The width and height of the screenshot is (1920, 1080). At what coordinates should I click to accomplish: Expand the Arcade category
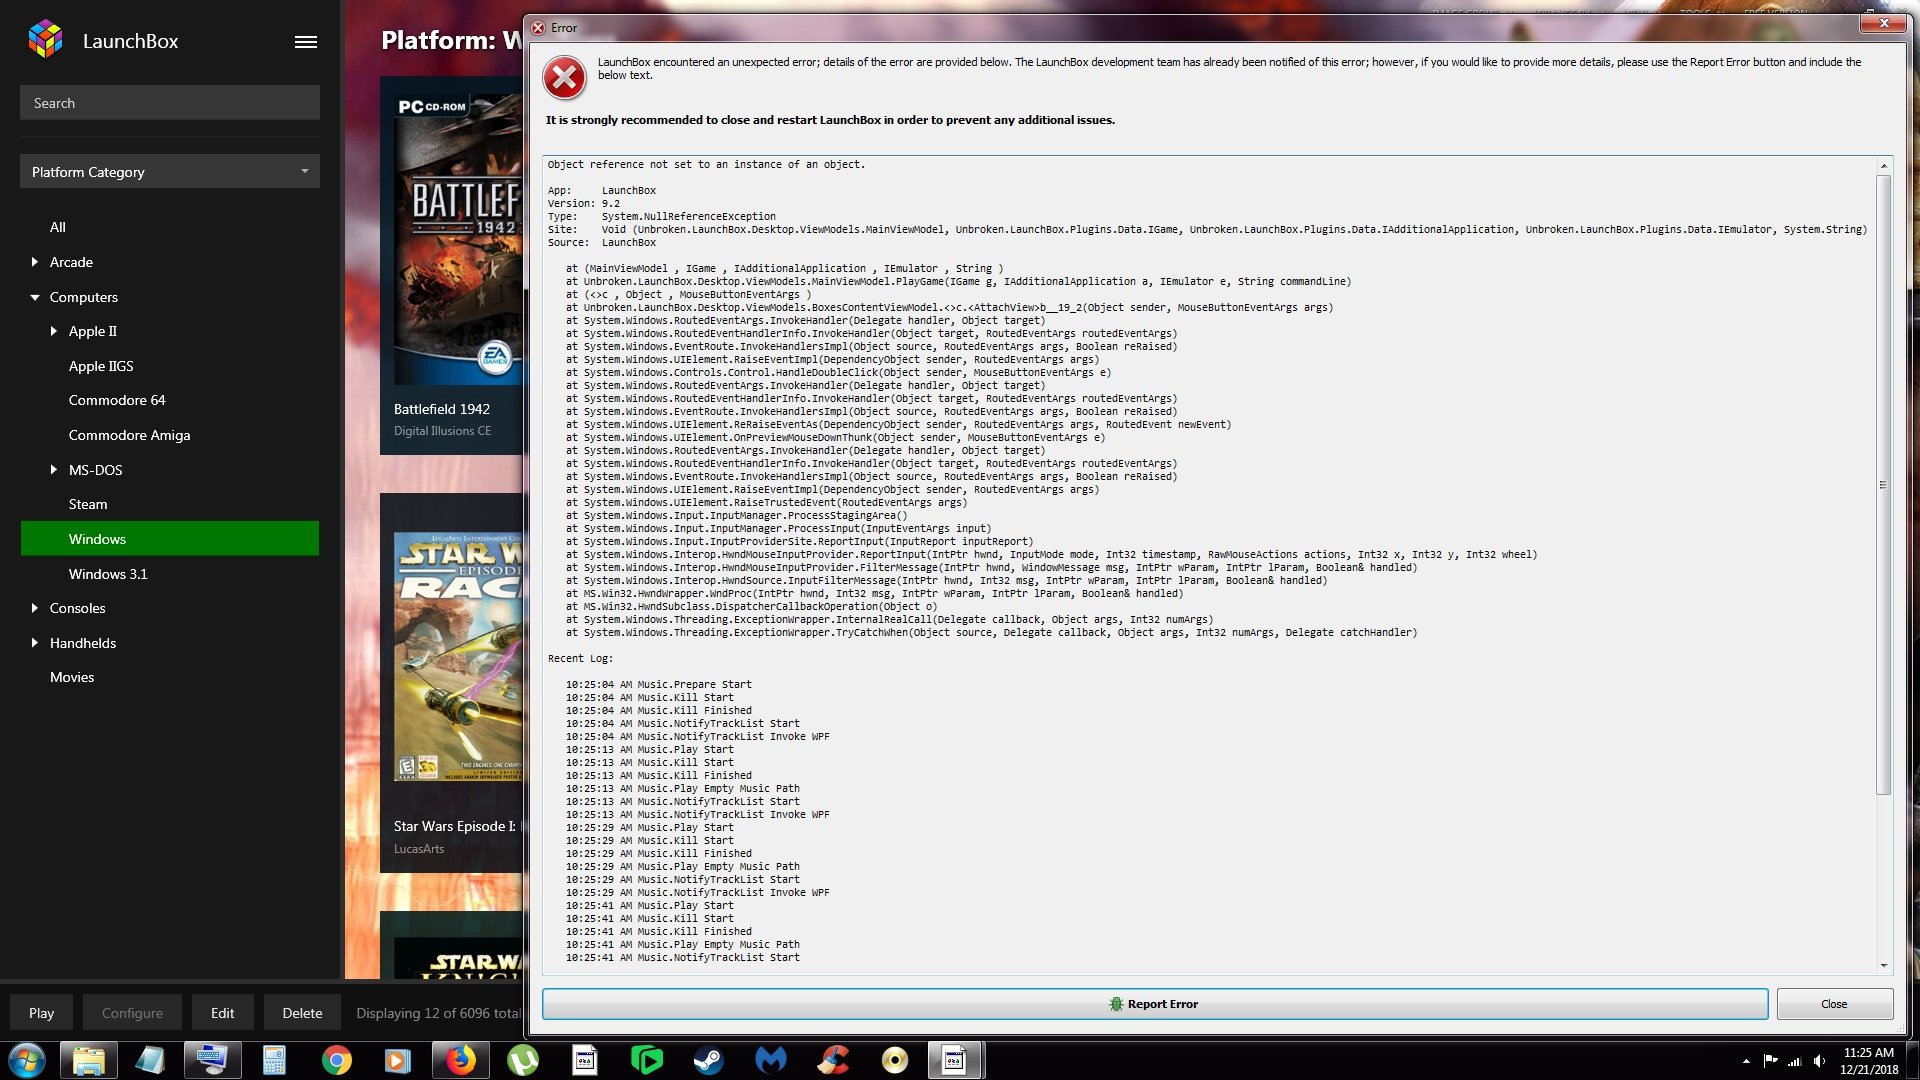[x=35, y=262]
